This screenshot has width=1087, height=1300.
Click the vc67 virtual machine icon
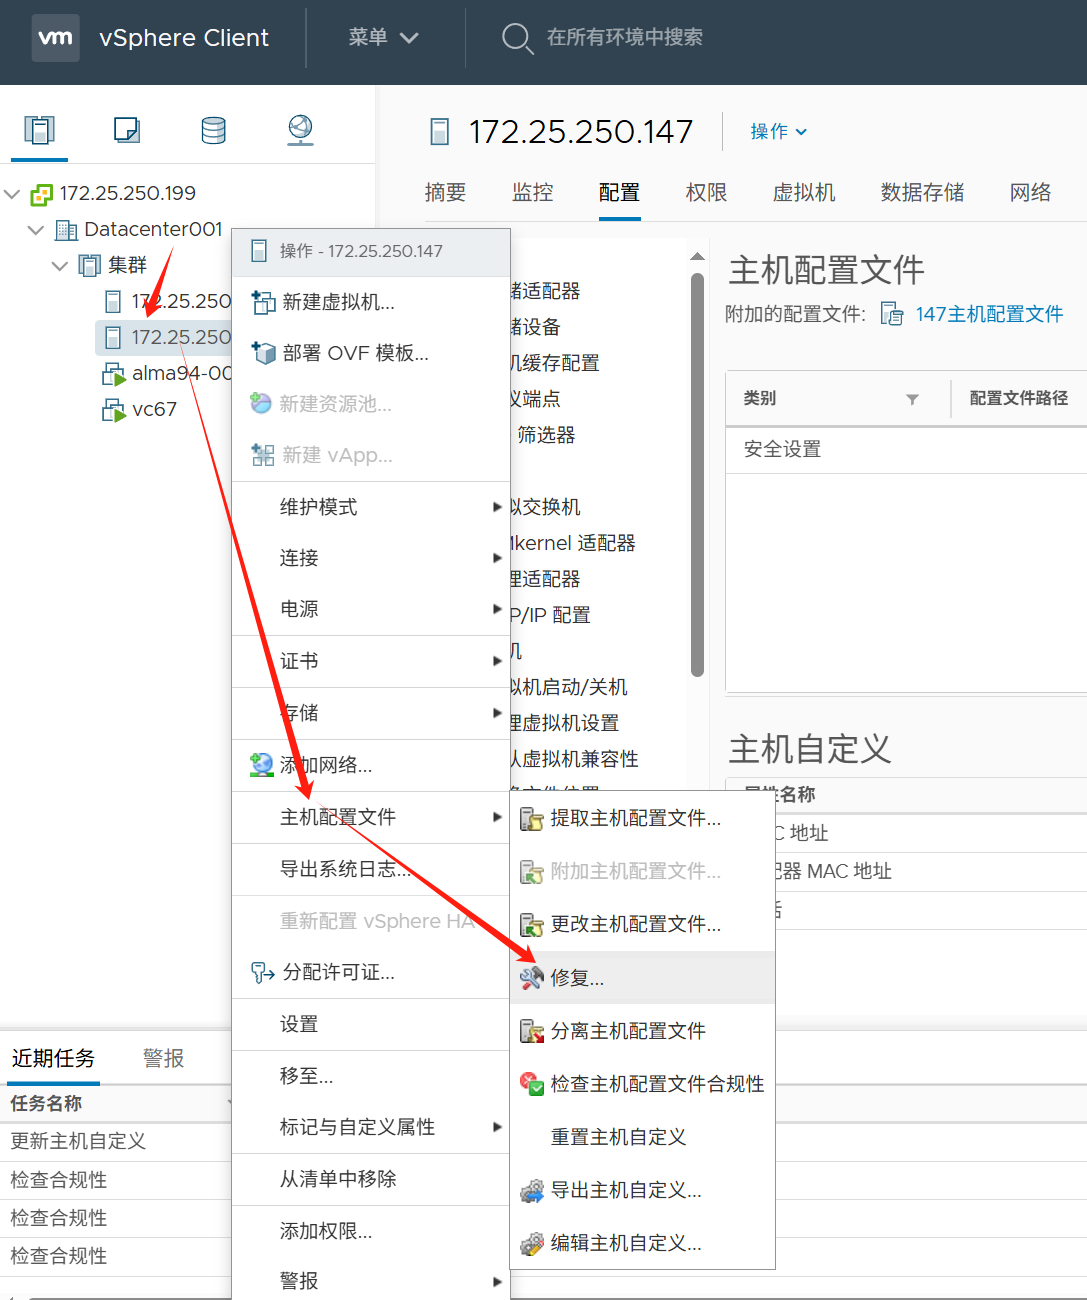tap(113, 410)
